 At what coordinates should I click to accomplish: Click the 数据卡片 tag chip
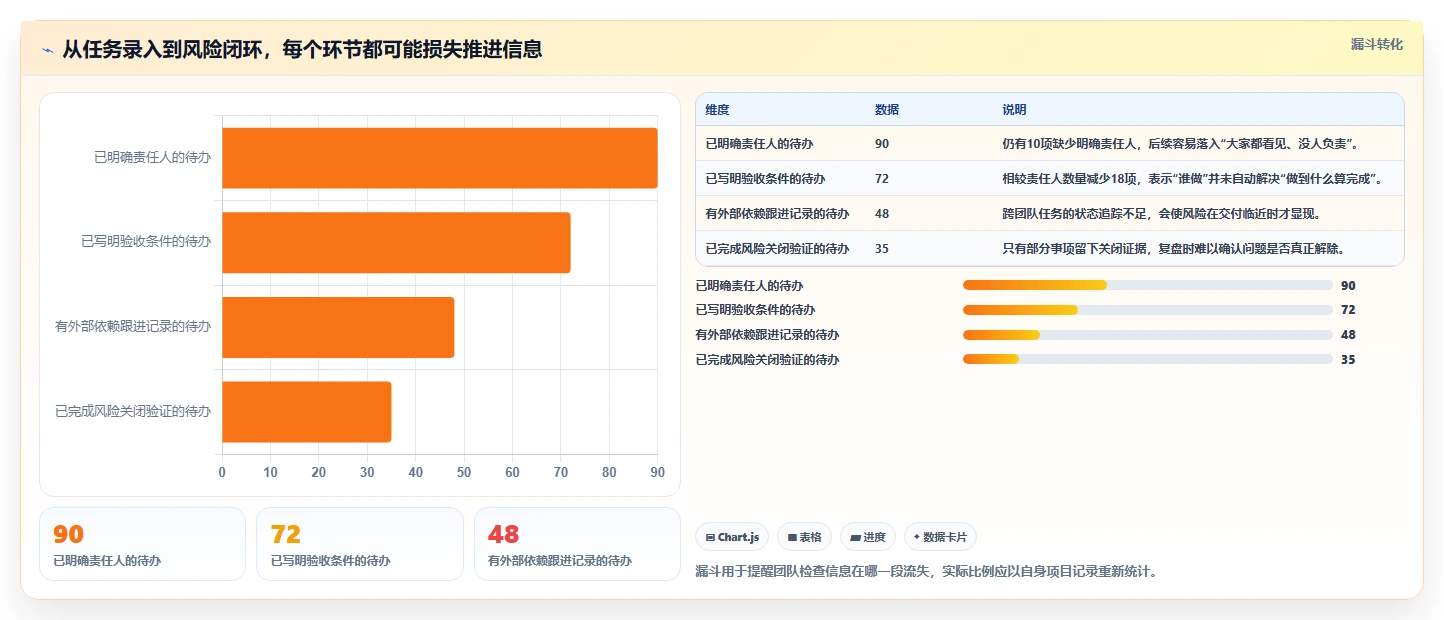pyautogui.click(x=940, y=537)
